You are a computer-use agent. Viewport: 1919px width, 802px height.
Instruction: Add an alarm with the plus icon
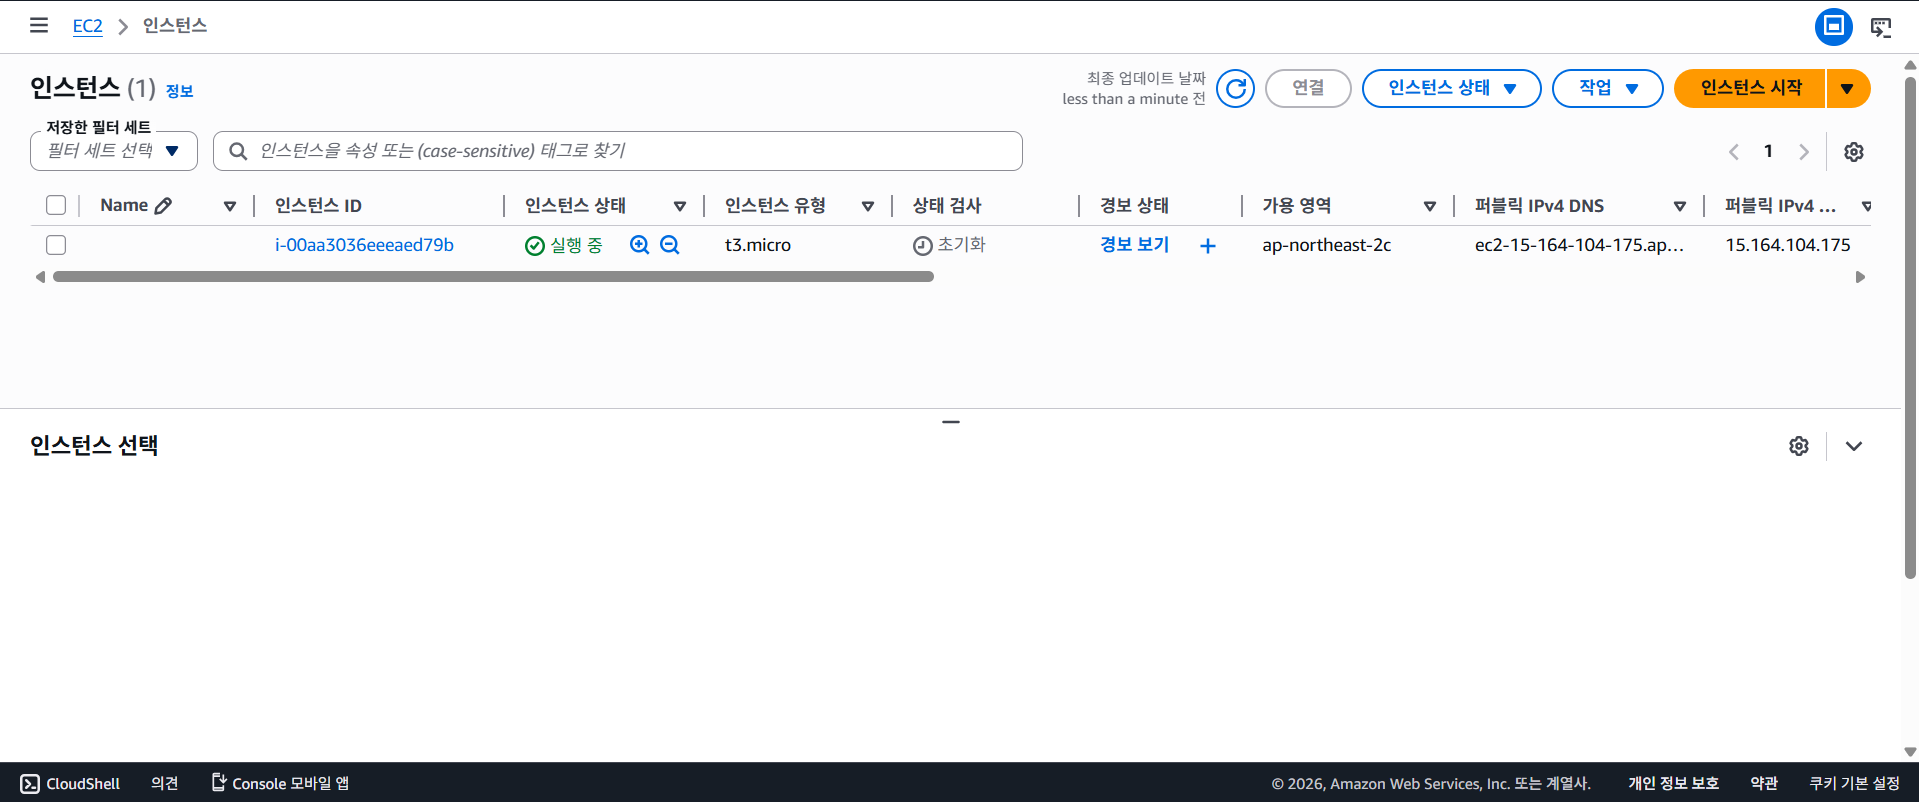point(1208,246)
